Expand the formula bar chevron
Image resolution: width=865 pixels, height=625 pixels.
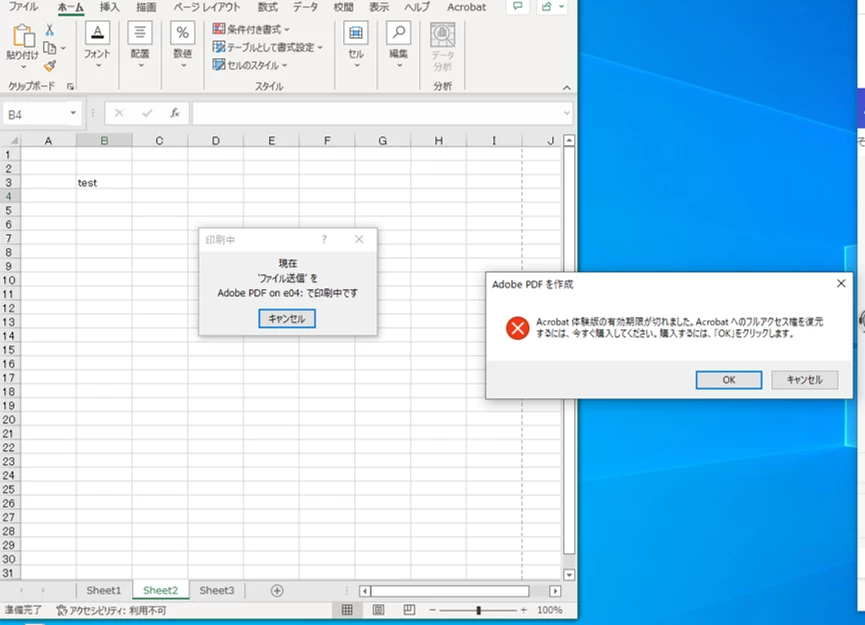tap(567, 113)
